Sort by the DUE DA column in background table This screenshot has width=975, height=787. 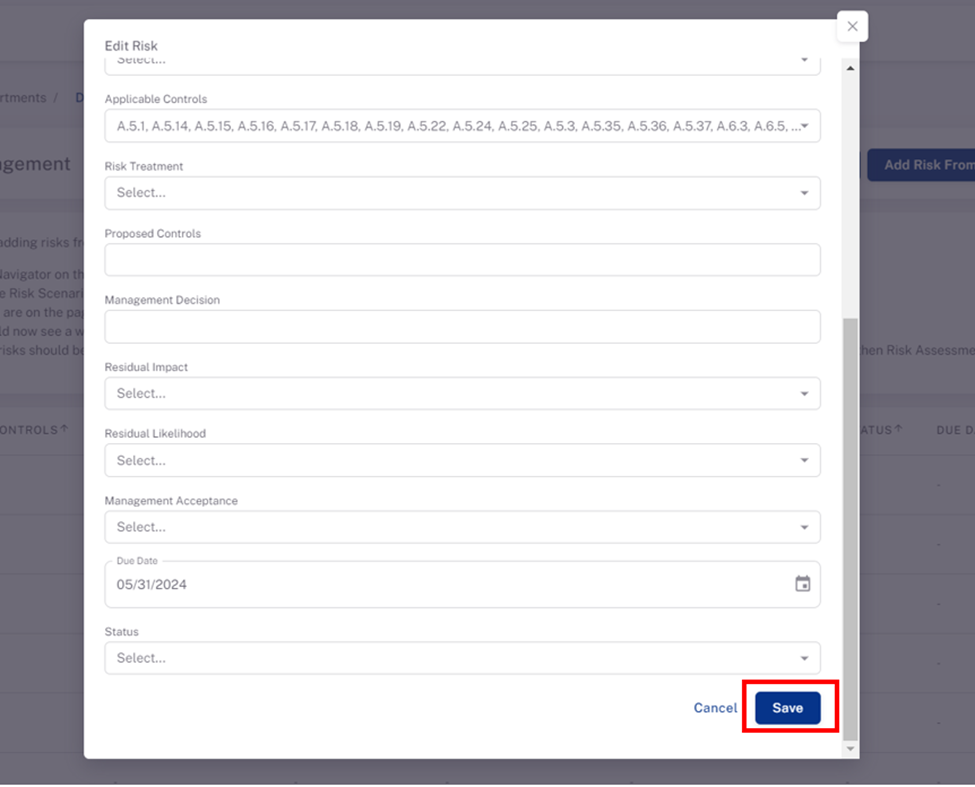pyautogui.click(x=955, y=430)
